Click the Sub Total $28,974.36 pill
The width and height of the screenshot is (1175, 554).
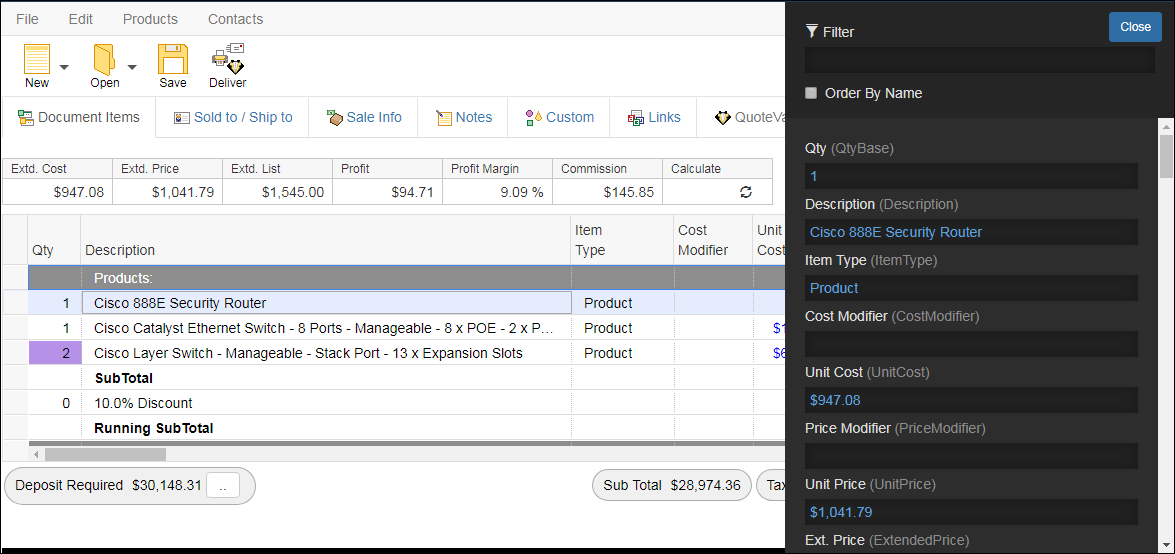point(671,486)
